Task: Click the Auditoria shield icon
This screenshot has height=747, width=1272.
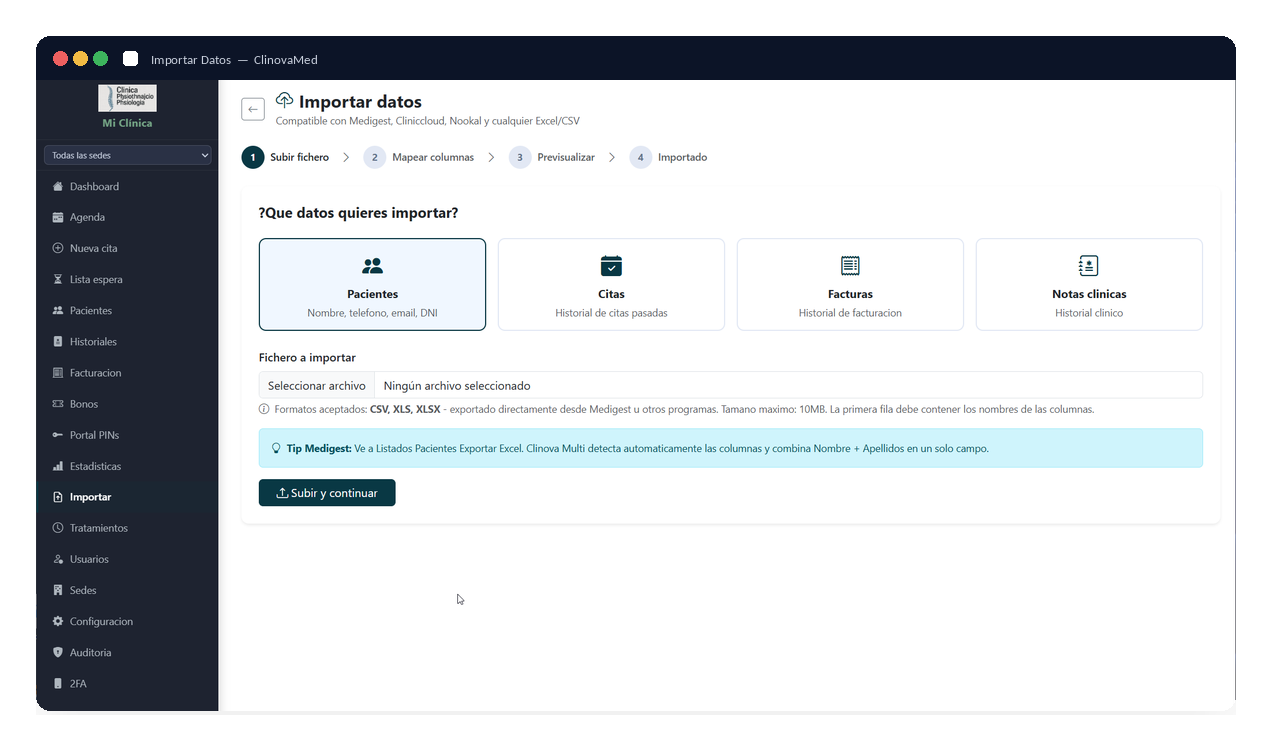Action: click(58, 652)
